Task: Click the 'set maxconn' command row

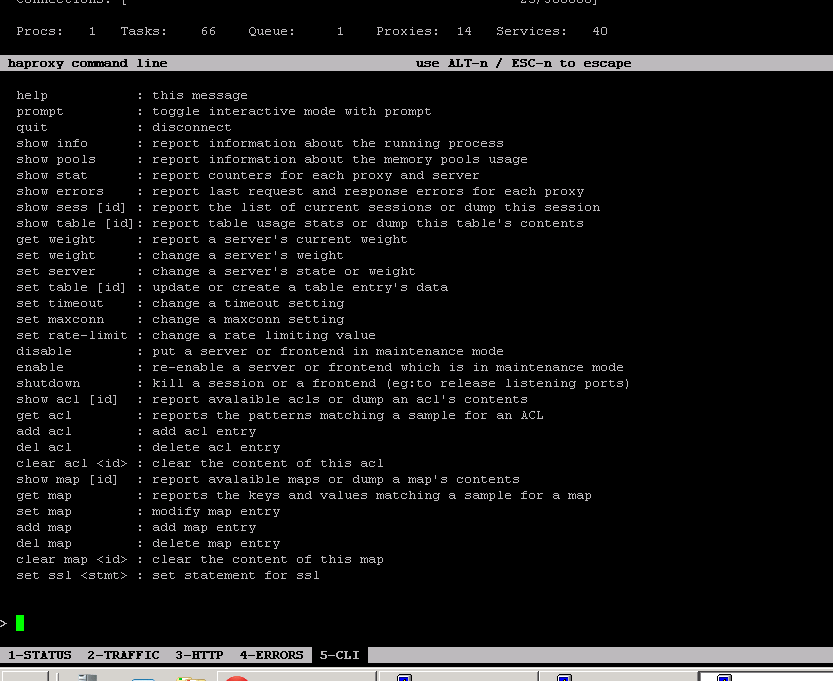Action: point(180,319)
